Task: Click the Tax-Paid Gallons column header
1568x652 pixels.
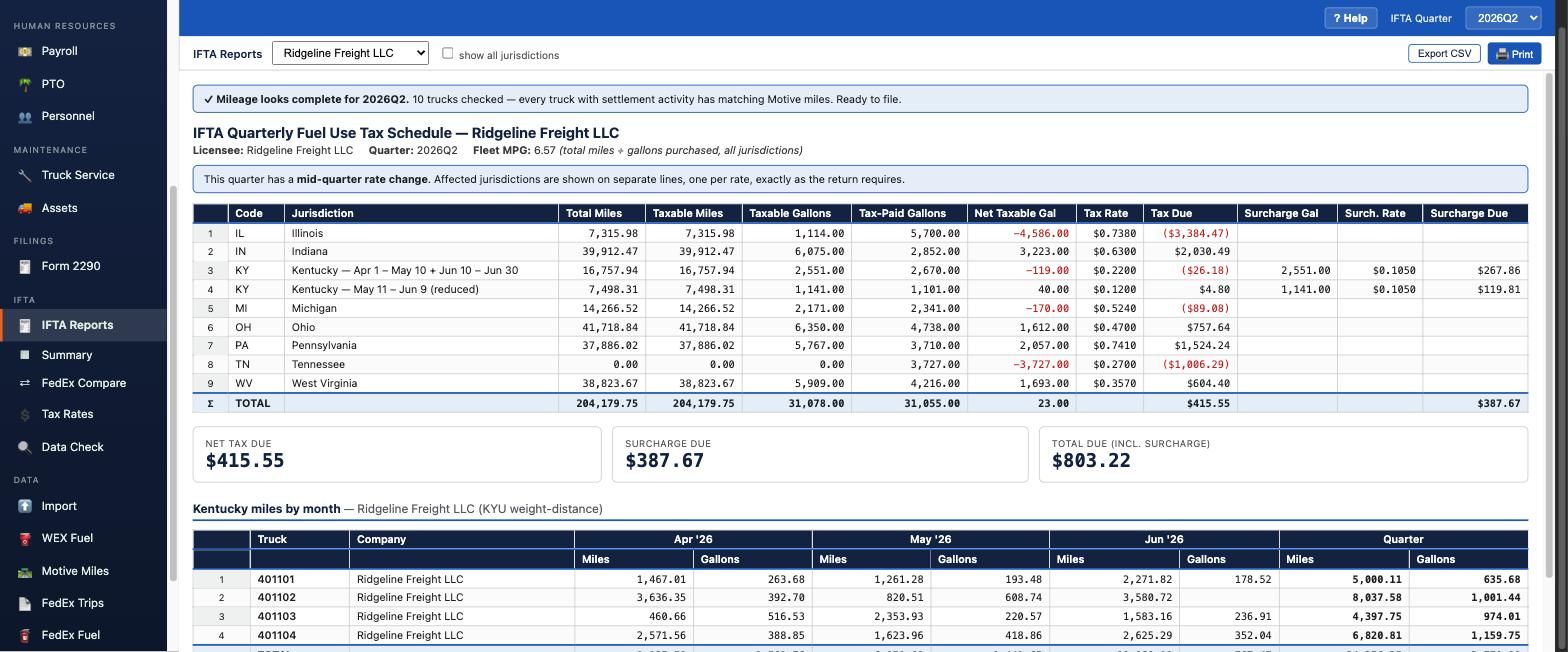Action: click(909, 213)
